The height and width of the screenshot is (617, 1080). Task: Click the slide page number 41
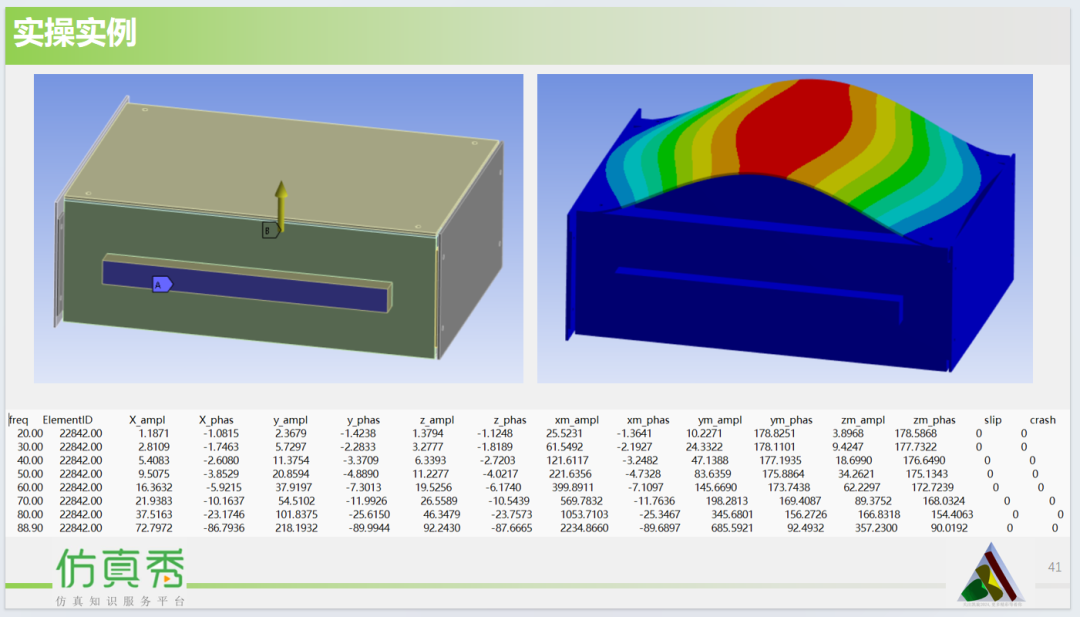(1054, 566)
